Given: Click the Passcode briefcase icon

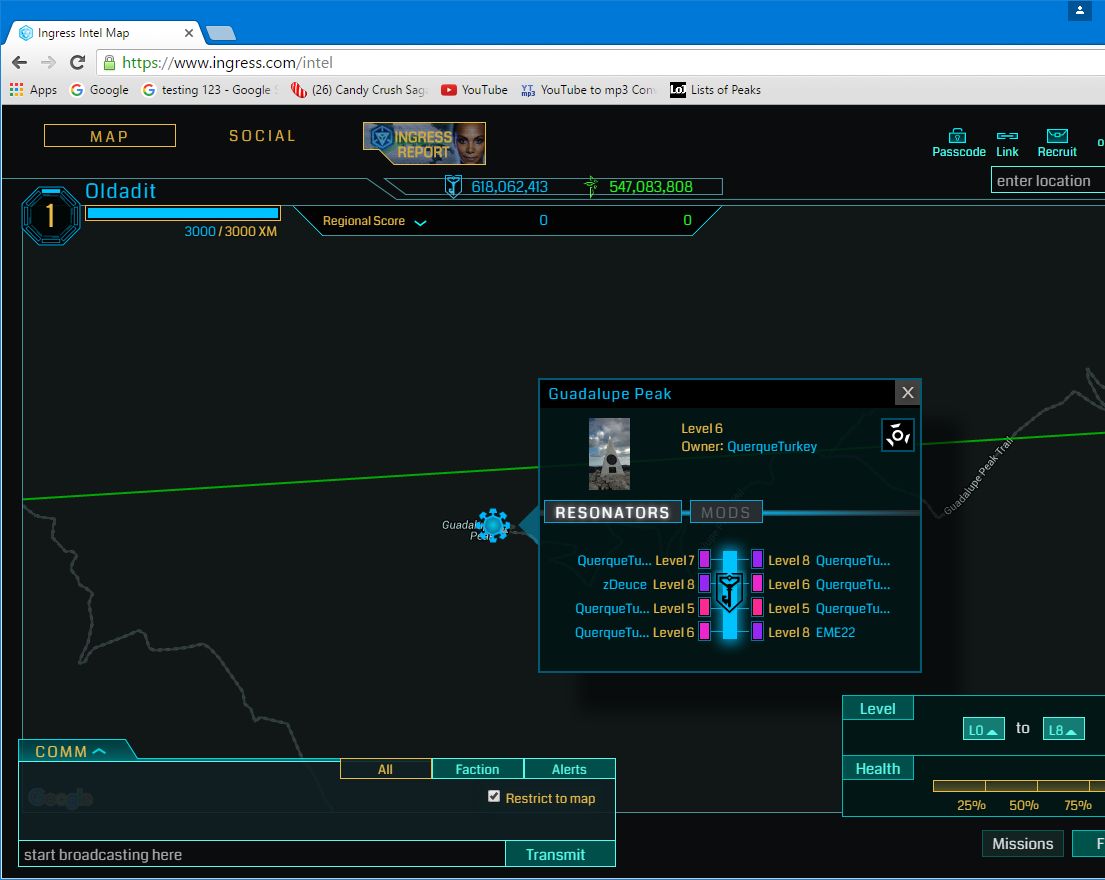Looking at the screenshot, I should coord(958,136).
